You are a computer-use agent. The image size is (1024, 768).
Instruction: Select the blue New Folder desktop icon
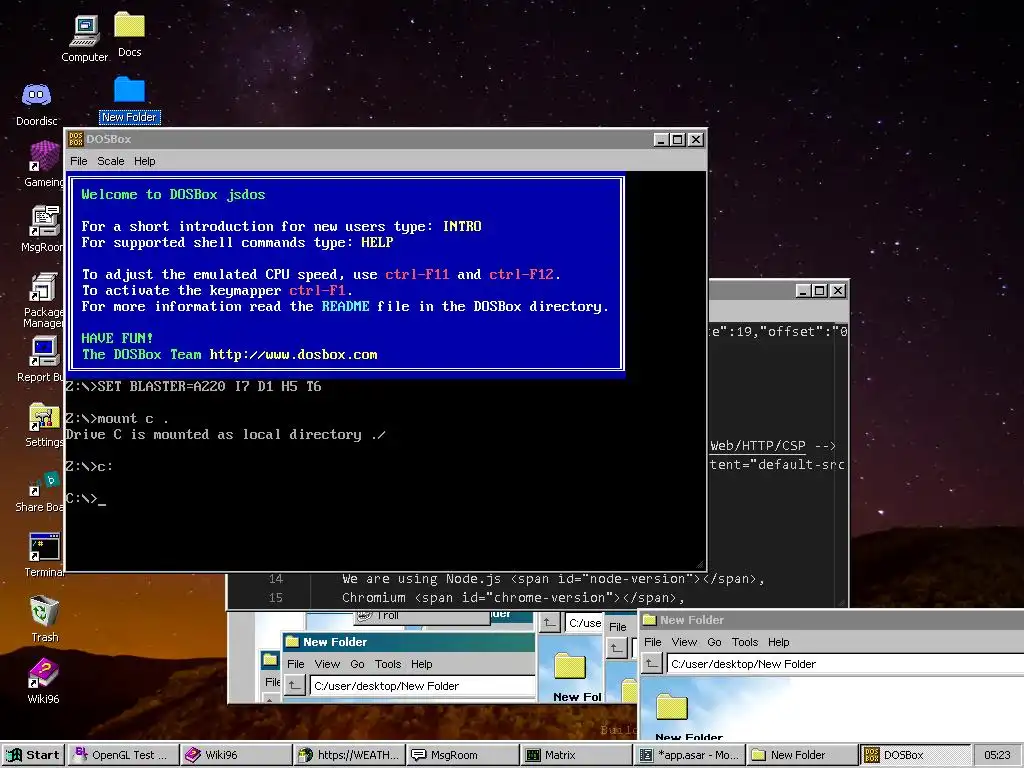[x=129, y=99]
